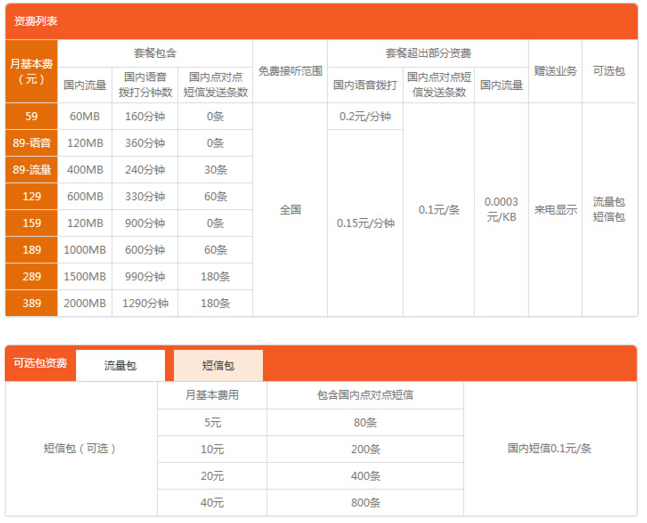The height and width of the screenshot is (523, 647).
Task: Click the 160分钟 voice cell
Action: pyautogui.click(x=145, y=116)
